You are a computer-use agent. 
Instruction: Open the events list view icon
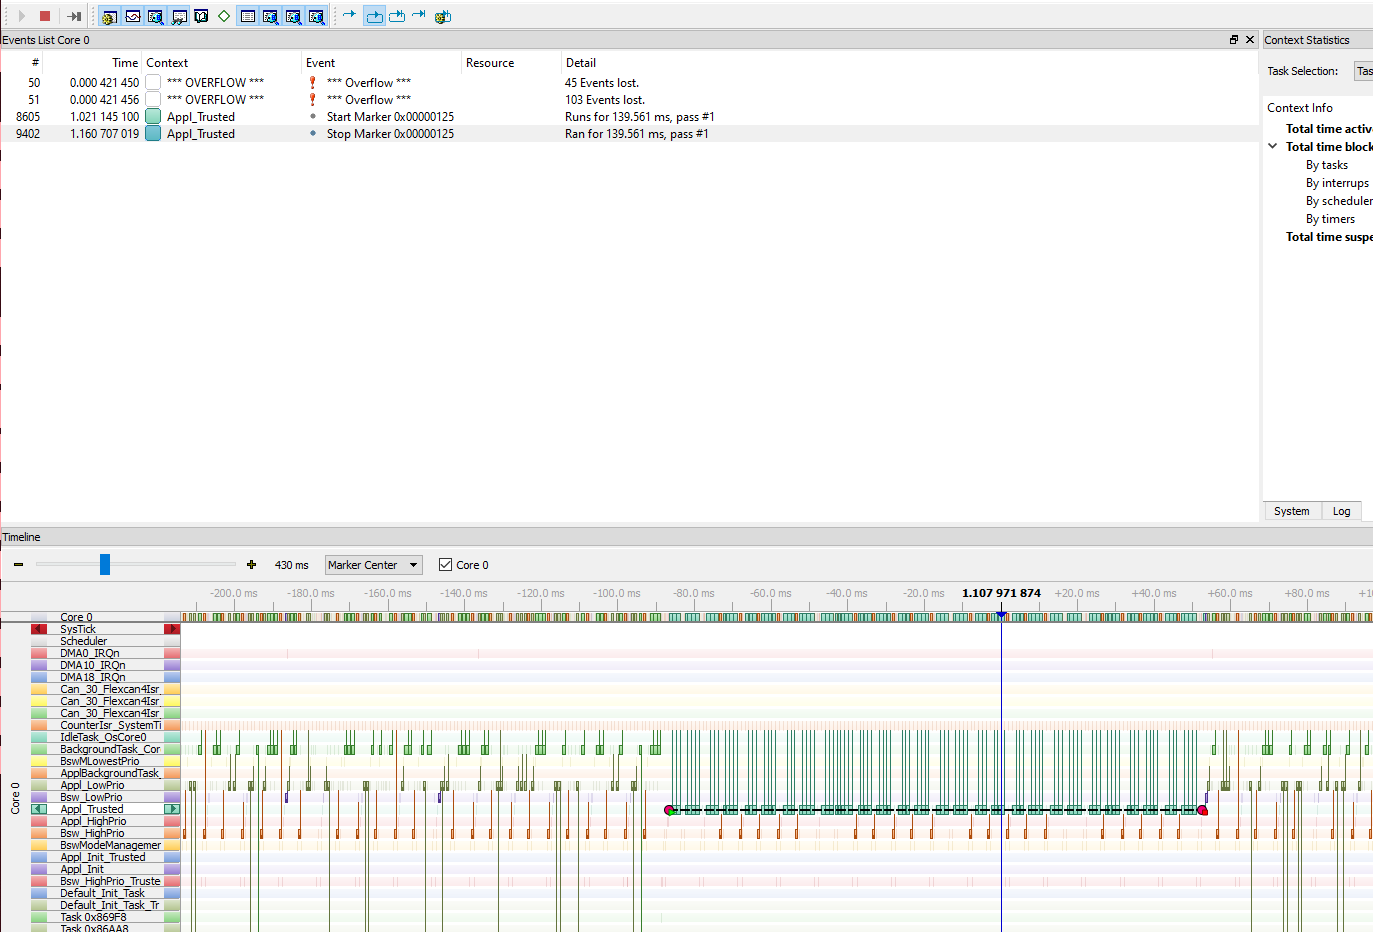pyautogui.click(x=247, y=16)
